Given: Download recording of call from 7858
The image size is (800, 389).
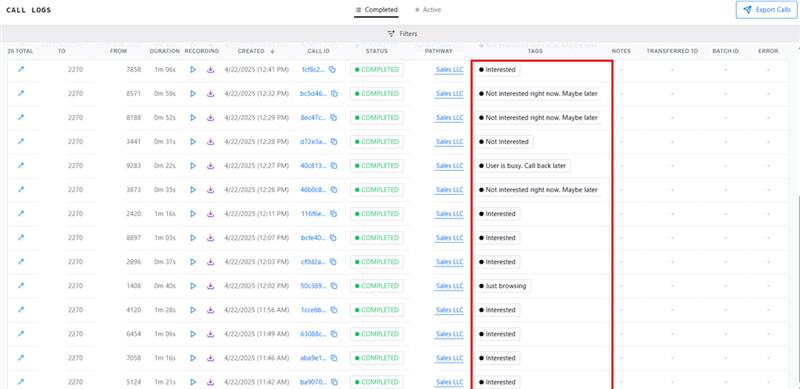Looking at the screenshot, I should coord(210,69).
